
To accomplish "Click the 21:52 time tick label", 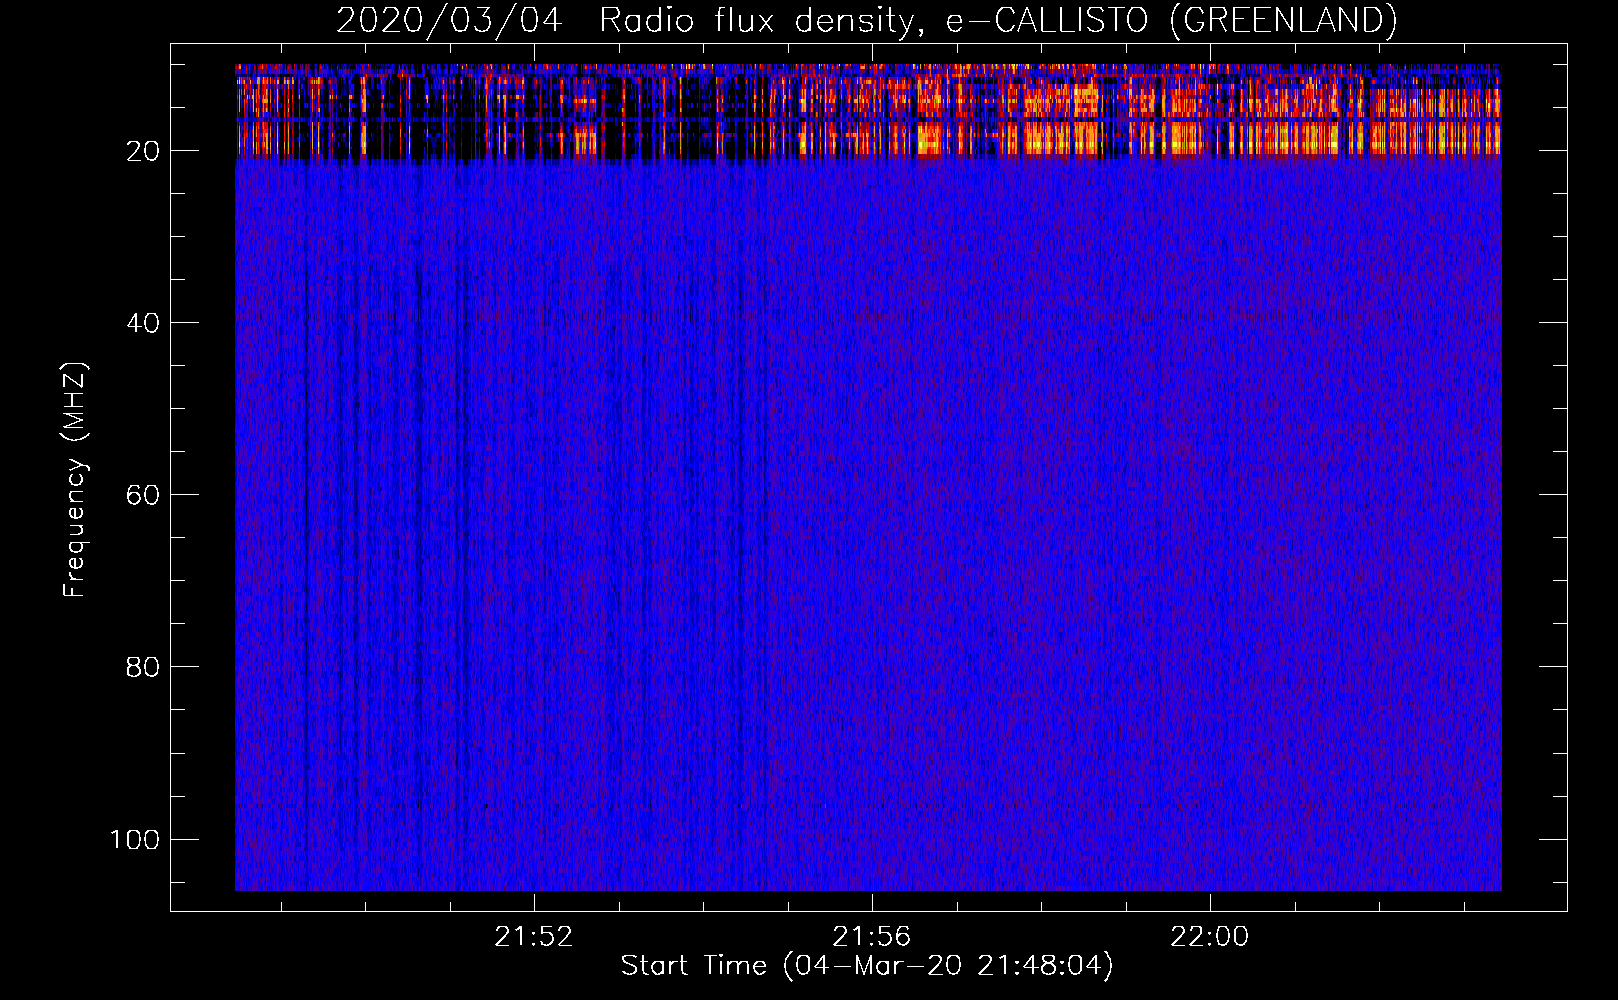I will (x=534, y=937).
